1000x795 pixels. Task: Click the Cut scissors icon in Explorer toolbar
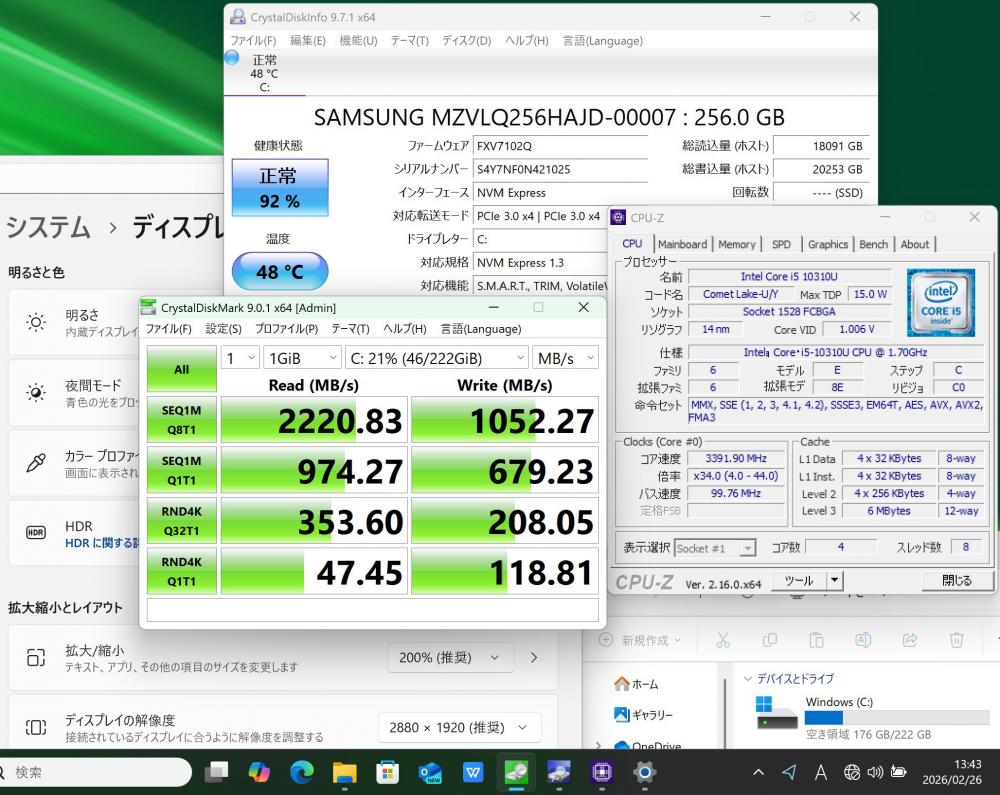(723, 640)
